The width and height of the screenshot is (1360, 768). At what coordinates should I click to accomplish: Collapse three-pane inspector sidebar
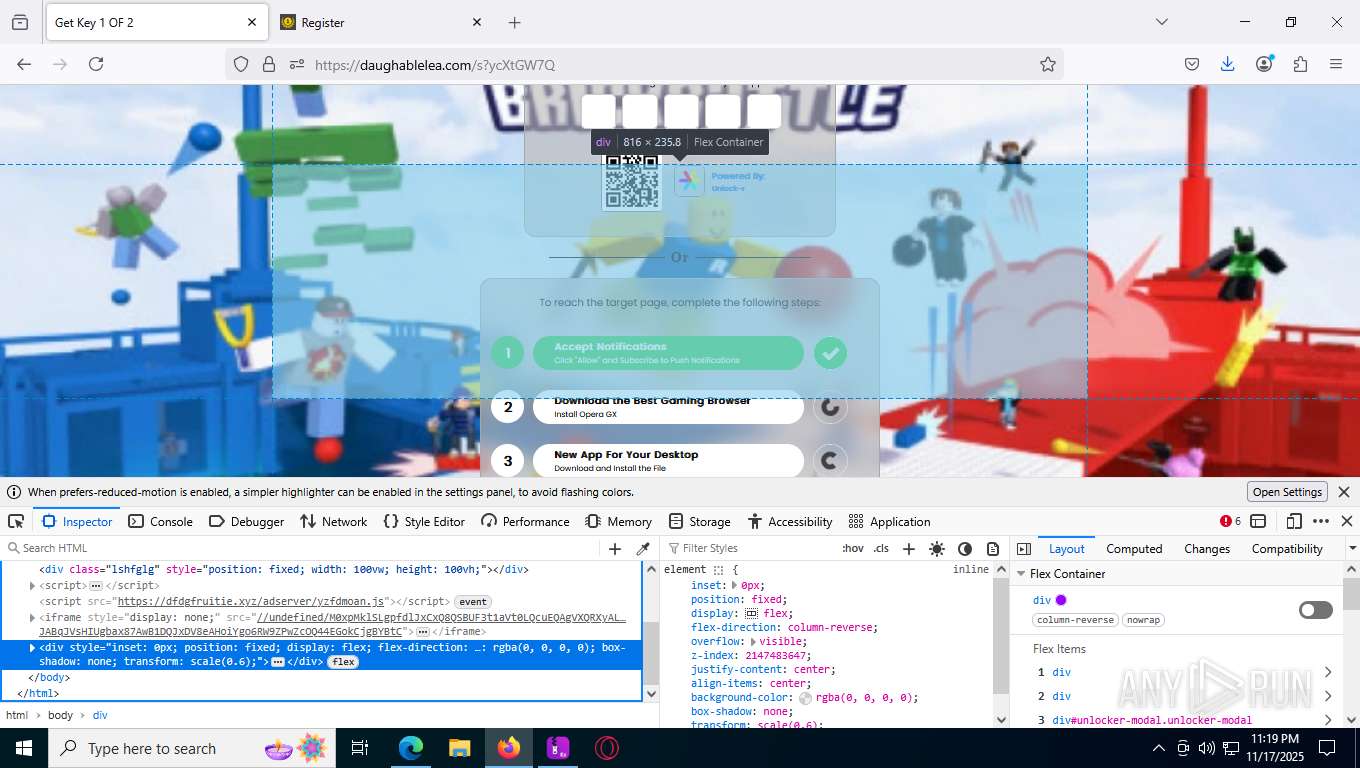pyautogui.click(x=1024, y=548)
